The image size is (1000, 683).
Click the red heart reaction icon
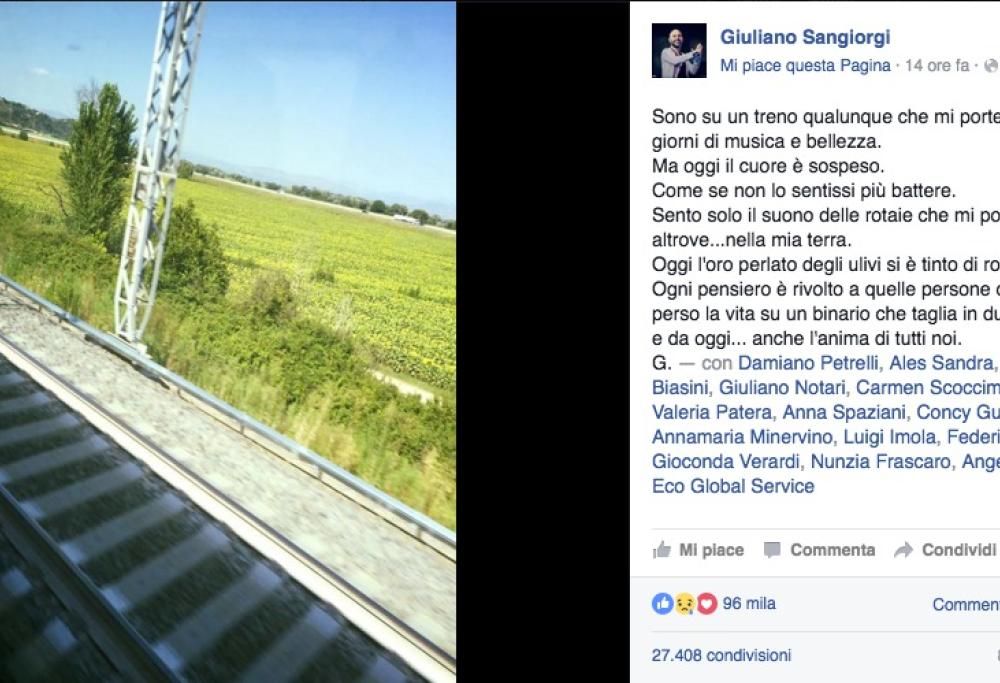pos(707,603)
